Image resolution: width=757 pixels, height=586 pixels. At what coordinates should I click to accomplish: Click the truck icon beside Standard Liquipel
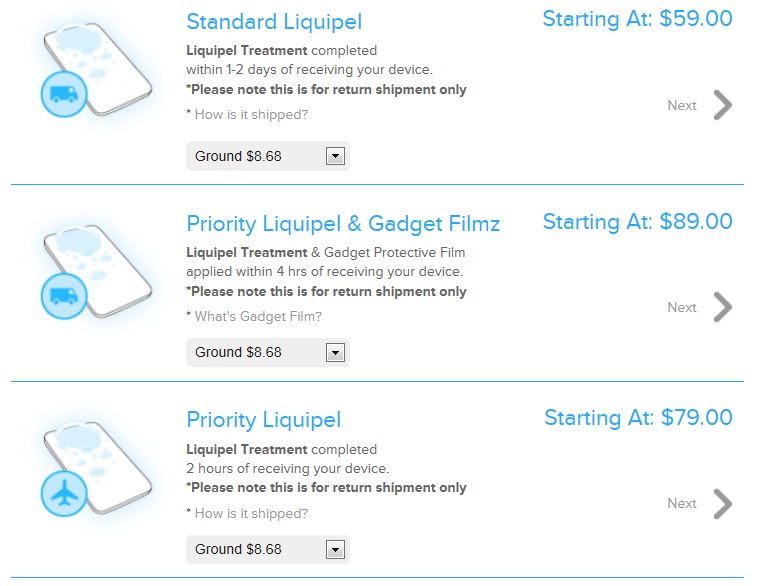tap(65, 95)
